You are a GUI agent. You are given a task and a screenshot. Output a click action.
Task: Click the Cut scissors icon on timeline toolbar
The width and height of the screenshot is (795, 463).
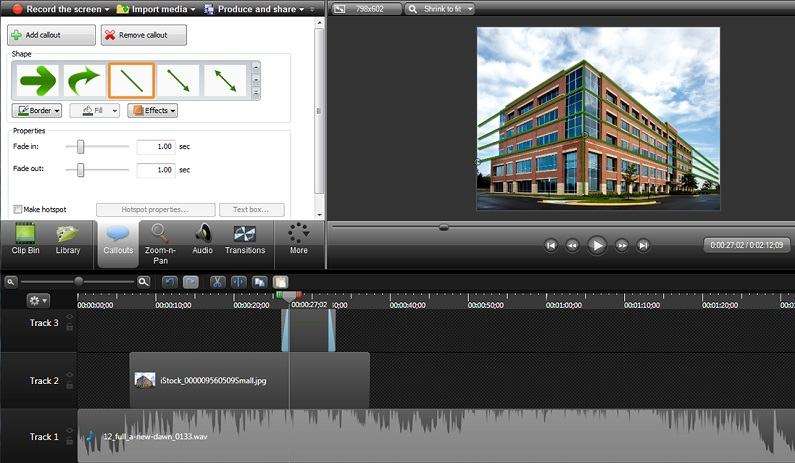pos(216,282)
